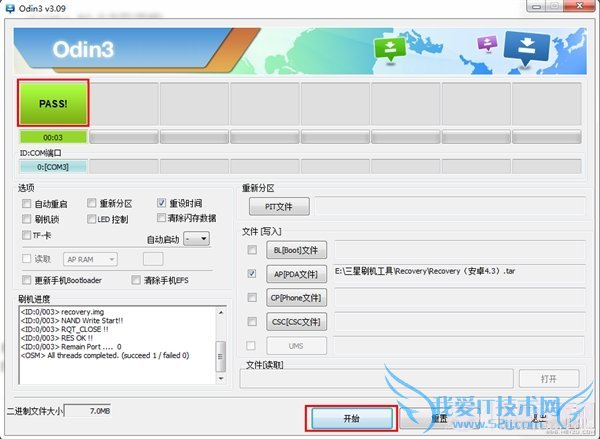Click the PIT file path field

450,207
